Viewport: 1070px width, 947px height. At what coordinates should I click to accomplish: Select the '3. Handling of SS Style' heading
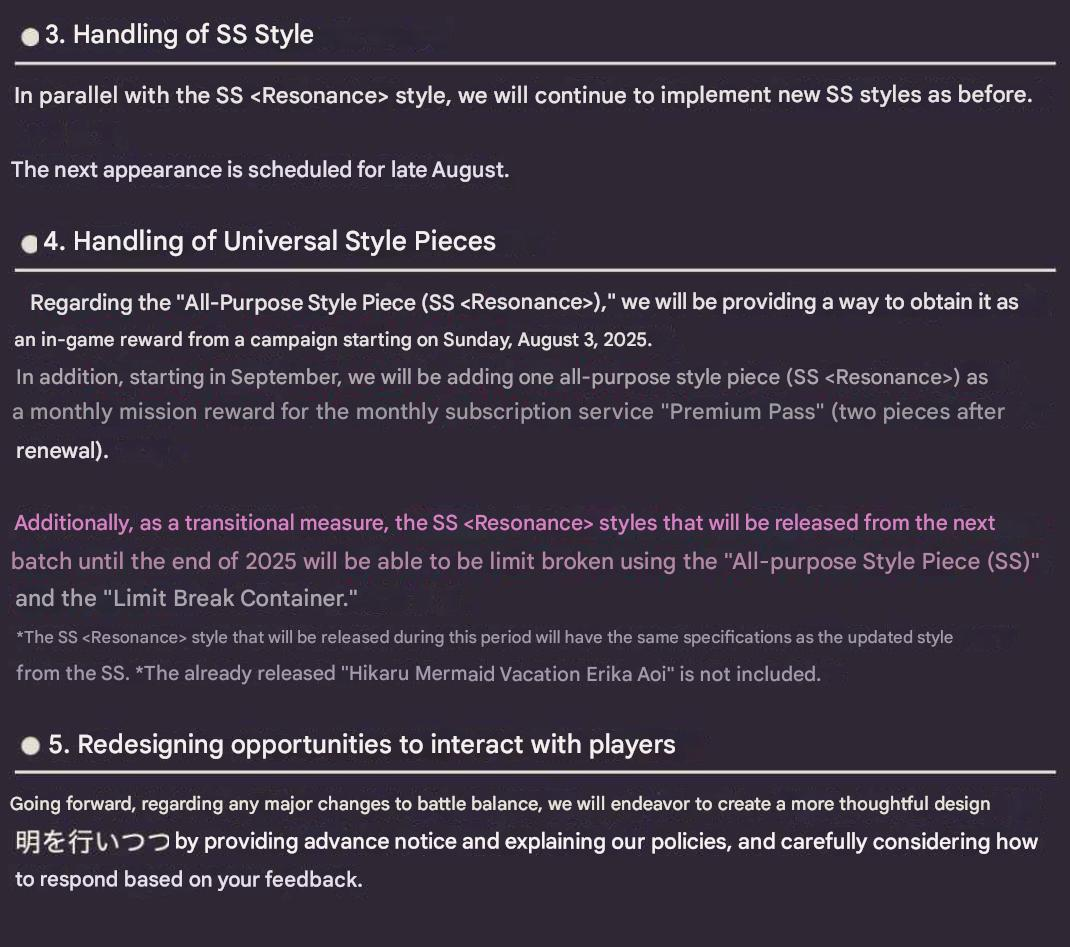pos(179,35)
